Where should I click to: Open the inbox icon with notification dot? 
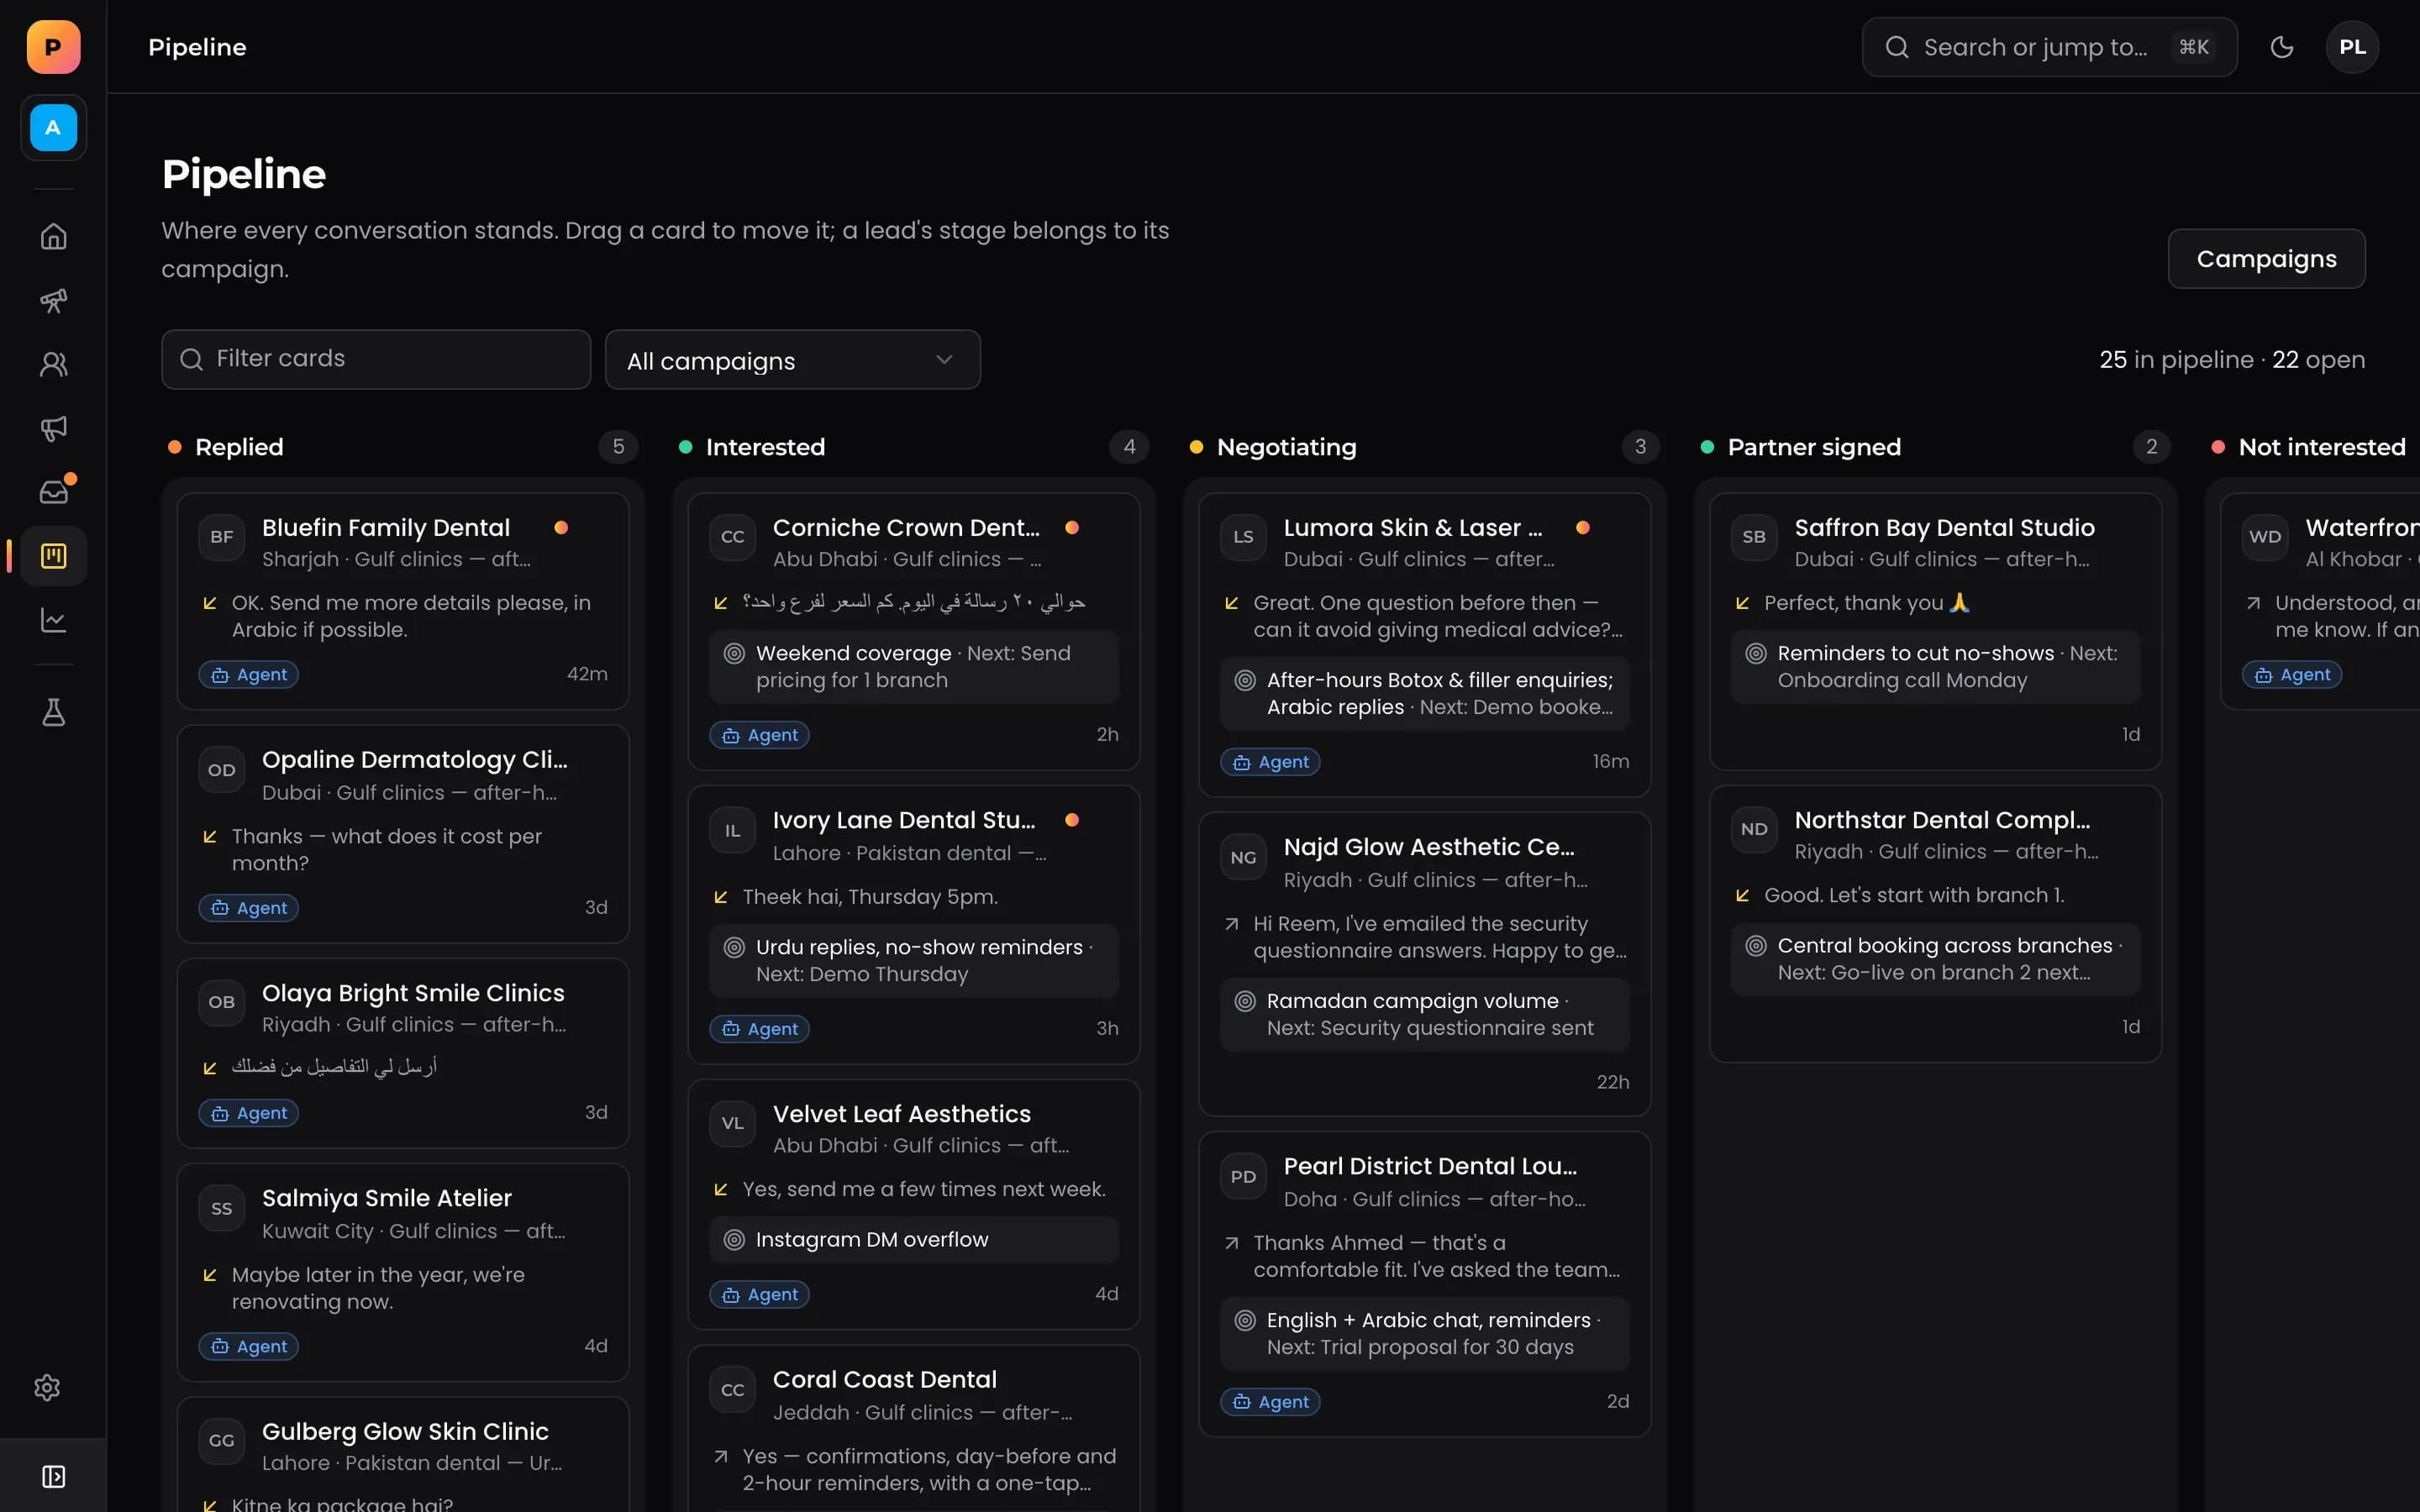[53, 492]
